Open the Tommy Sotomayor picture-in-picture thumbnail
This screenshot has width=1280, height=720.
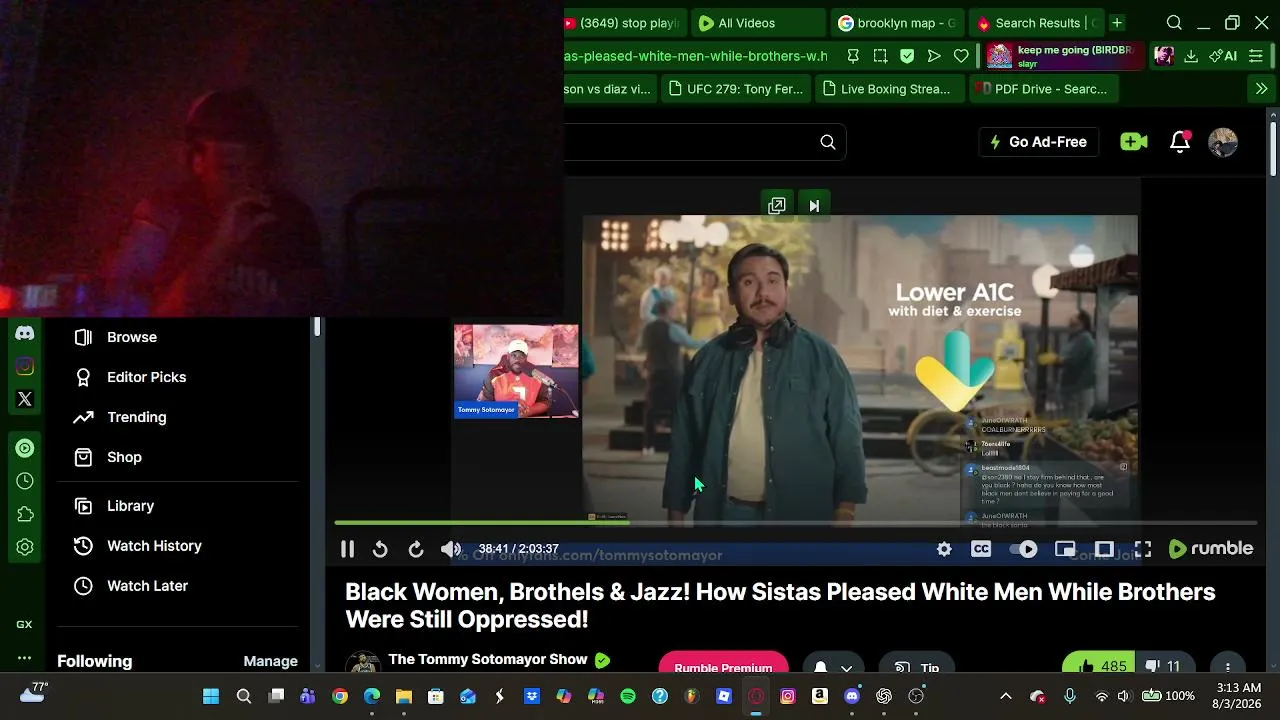pyautogui.click(x=516, y=371)
